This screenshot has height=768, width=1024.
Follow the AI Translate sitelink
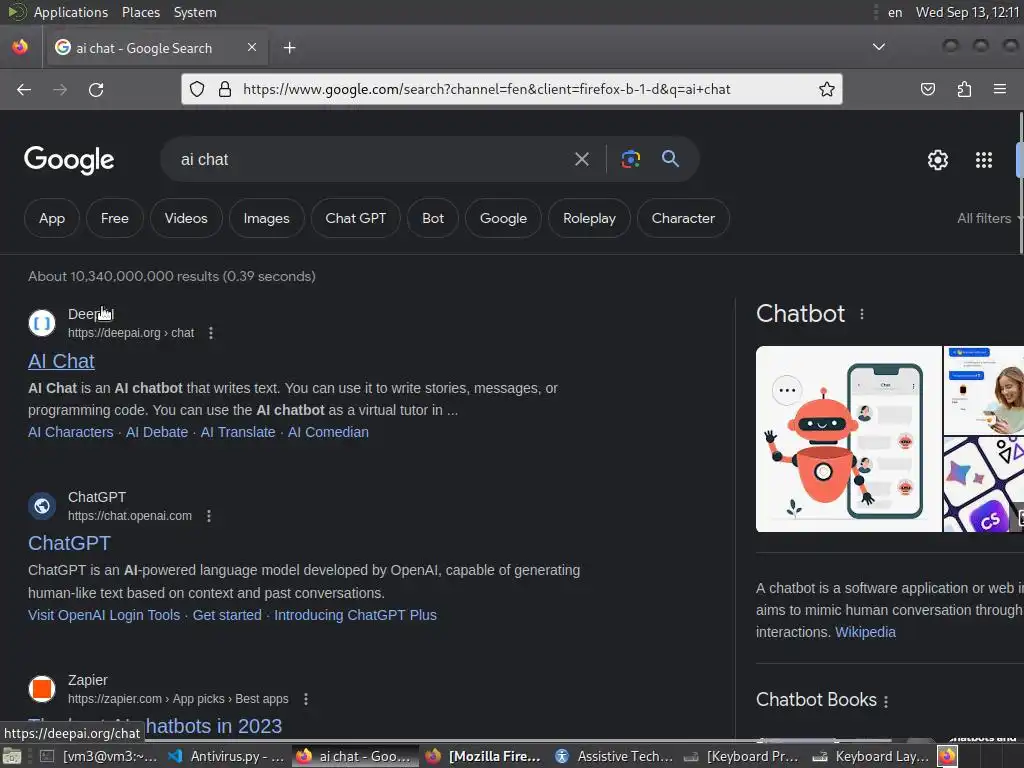point(238,432)
